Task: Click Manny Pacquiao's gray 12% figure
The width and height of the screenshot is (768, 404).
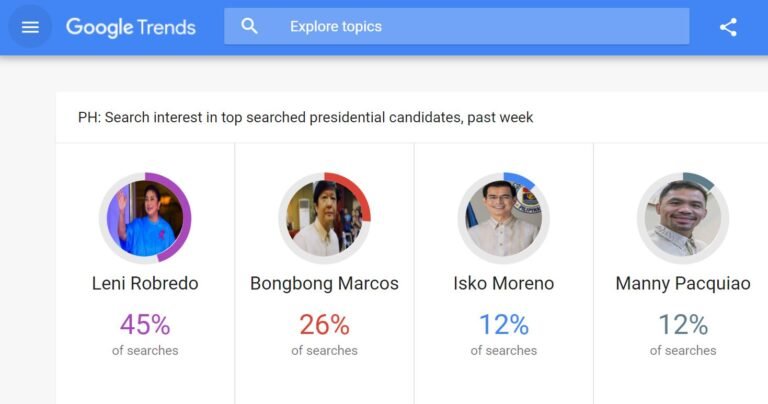Action: coord(683,325)
